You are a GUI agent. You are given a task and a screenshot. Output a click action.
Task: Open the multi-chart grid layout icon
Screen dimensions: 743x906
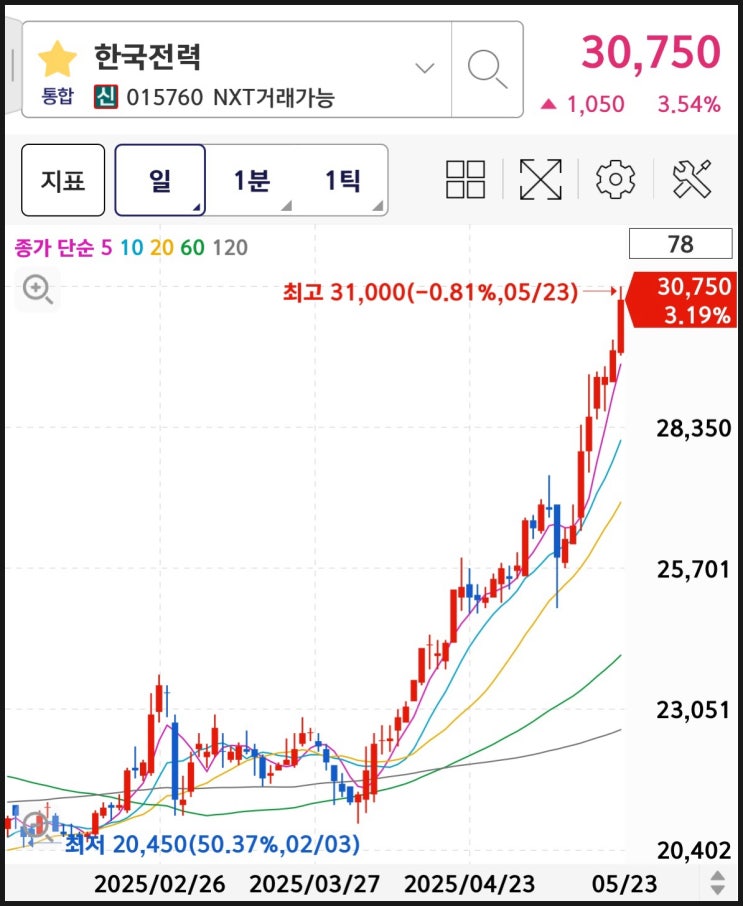click(466, 179)
